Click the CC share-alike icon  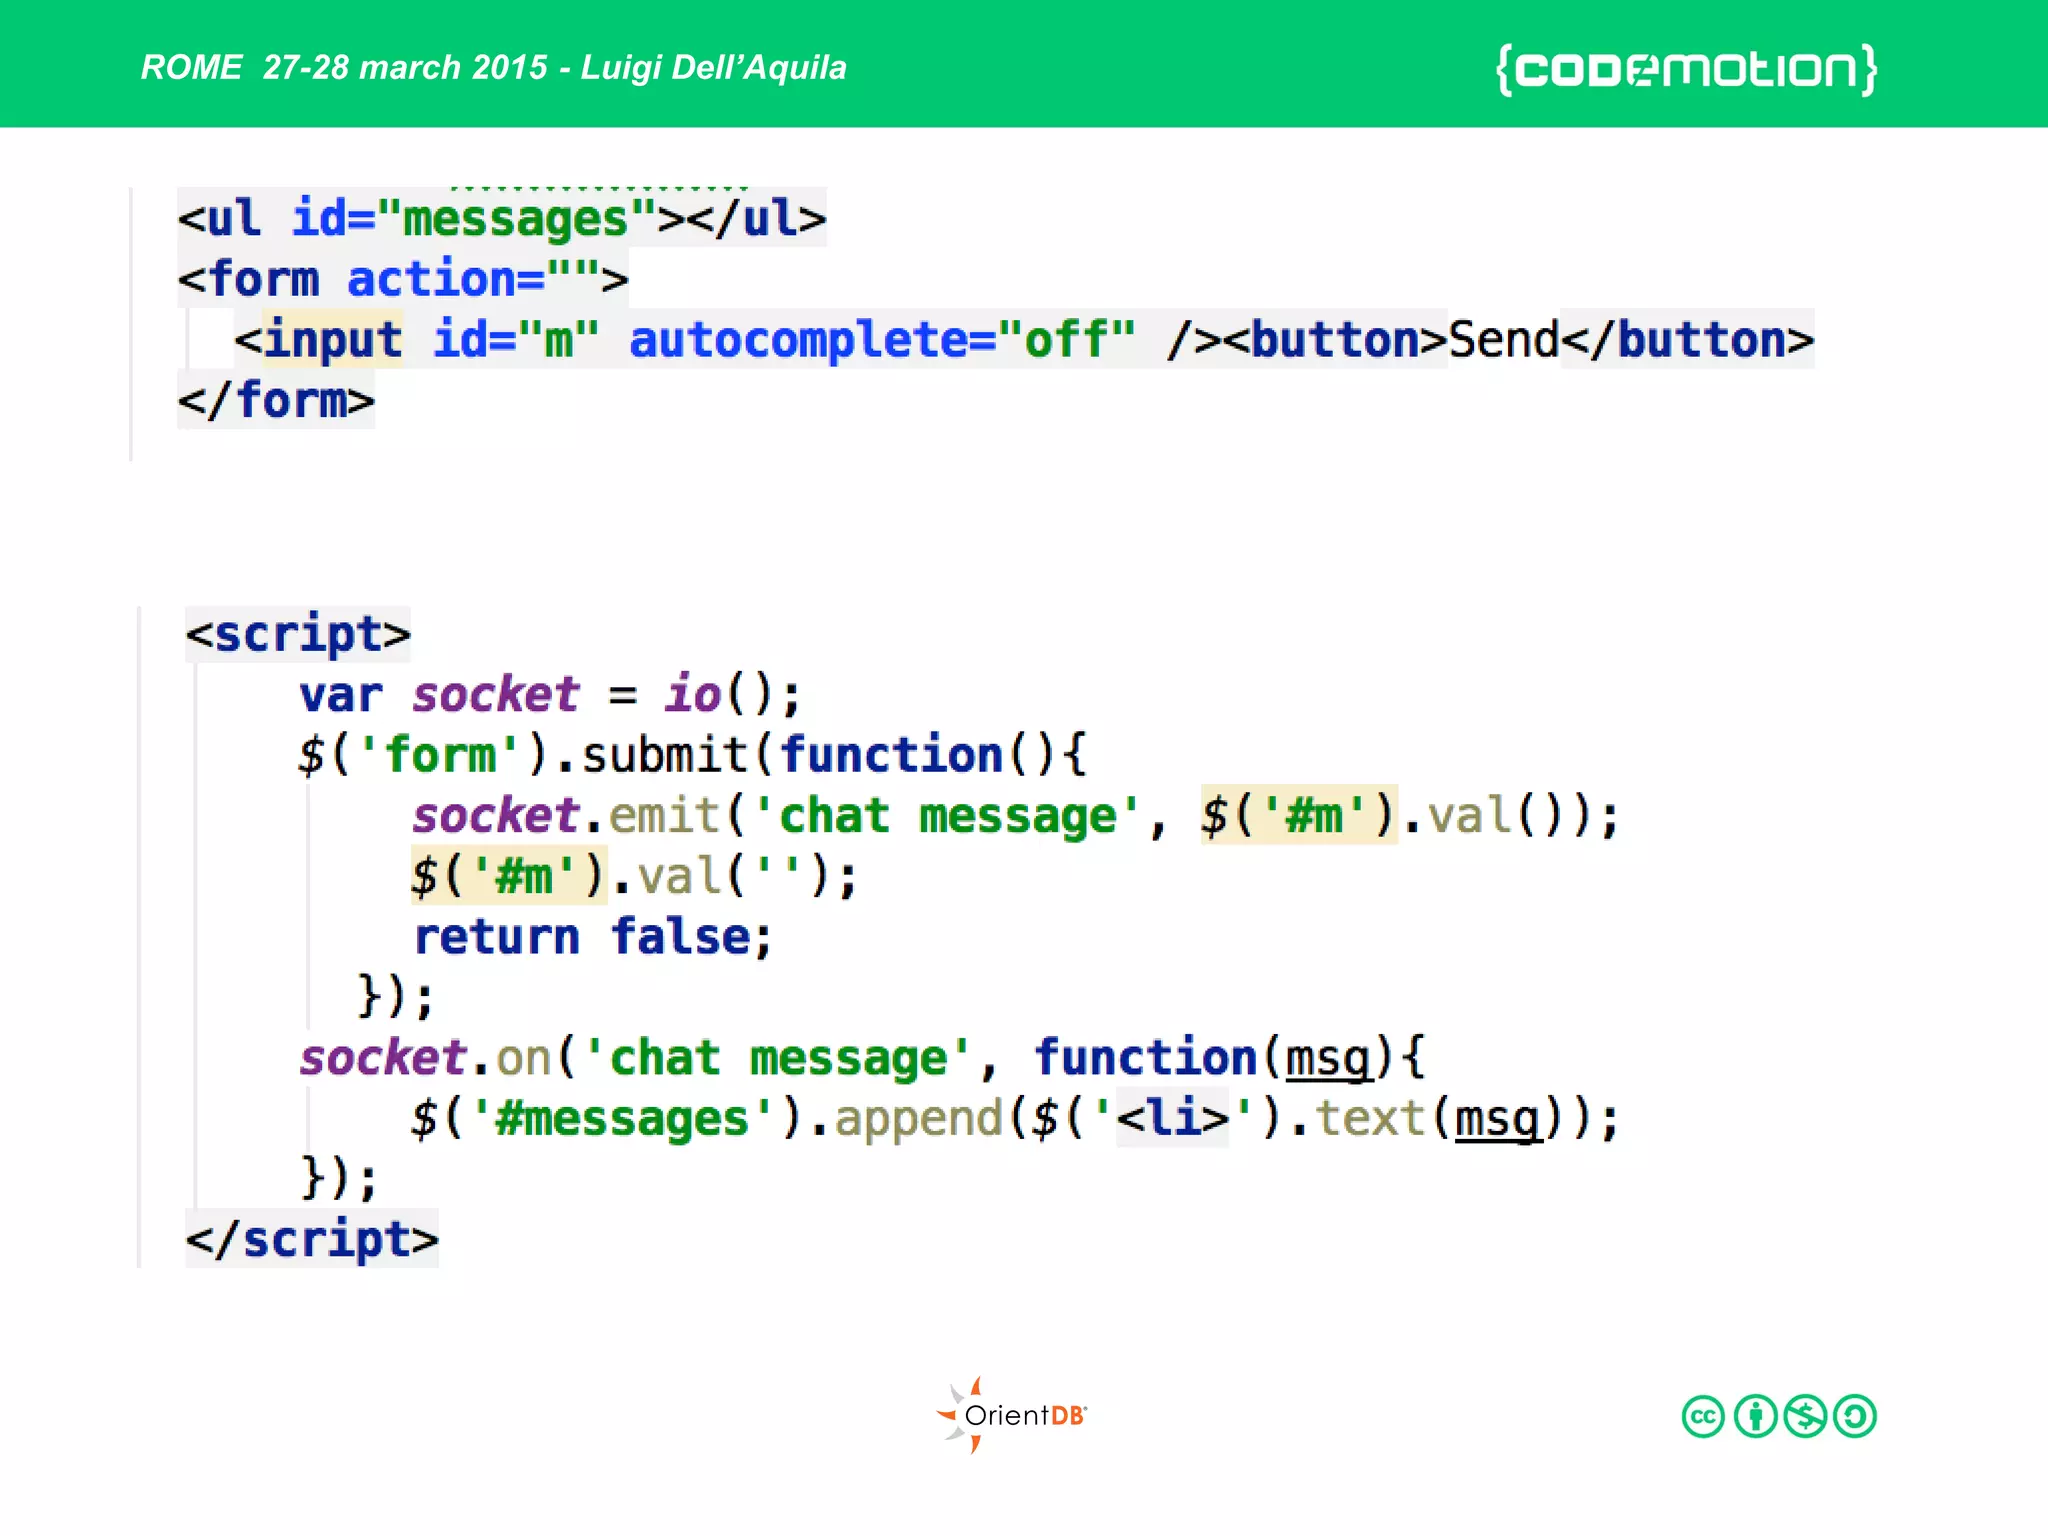click(x=1856, y=1417)
